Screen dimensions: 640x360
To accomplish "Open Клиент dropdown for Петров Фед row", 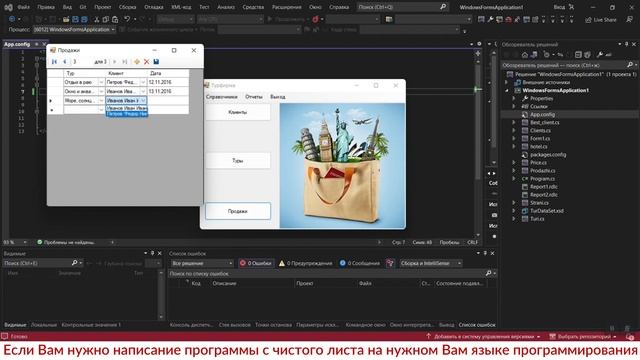I will (143, 82).
